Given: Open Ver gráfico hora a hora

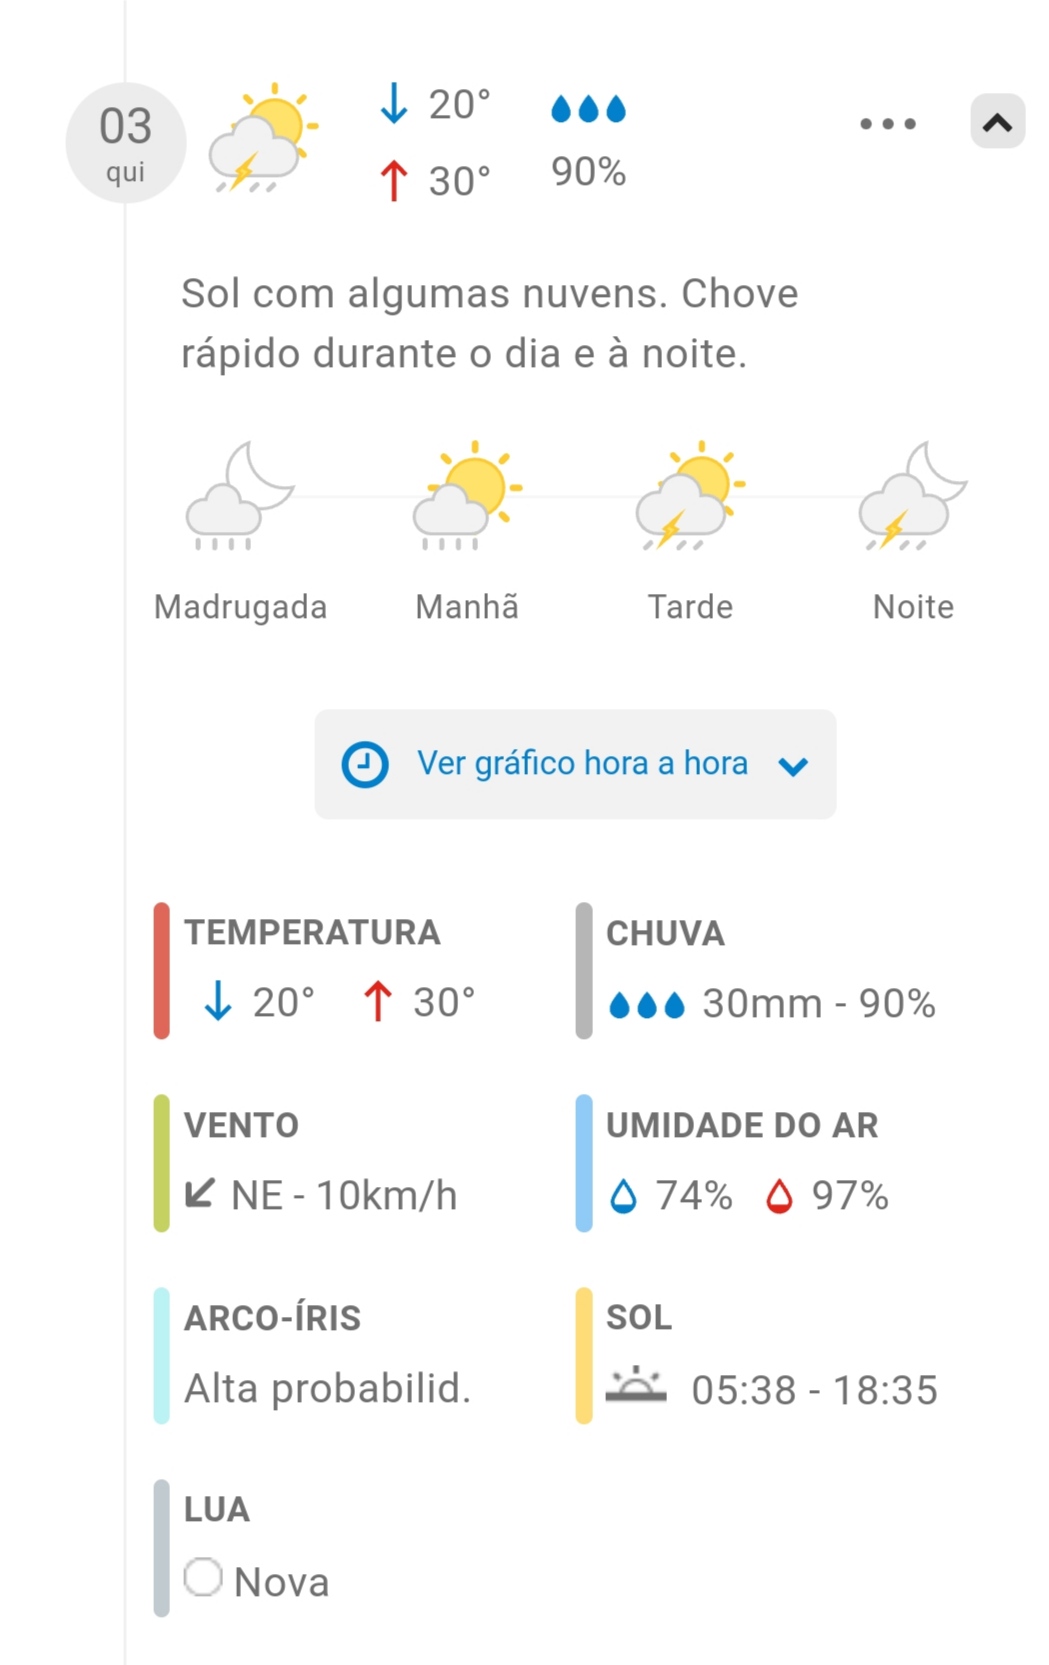Looking at the screenshot, I should pos(575,765).
